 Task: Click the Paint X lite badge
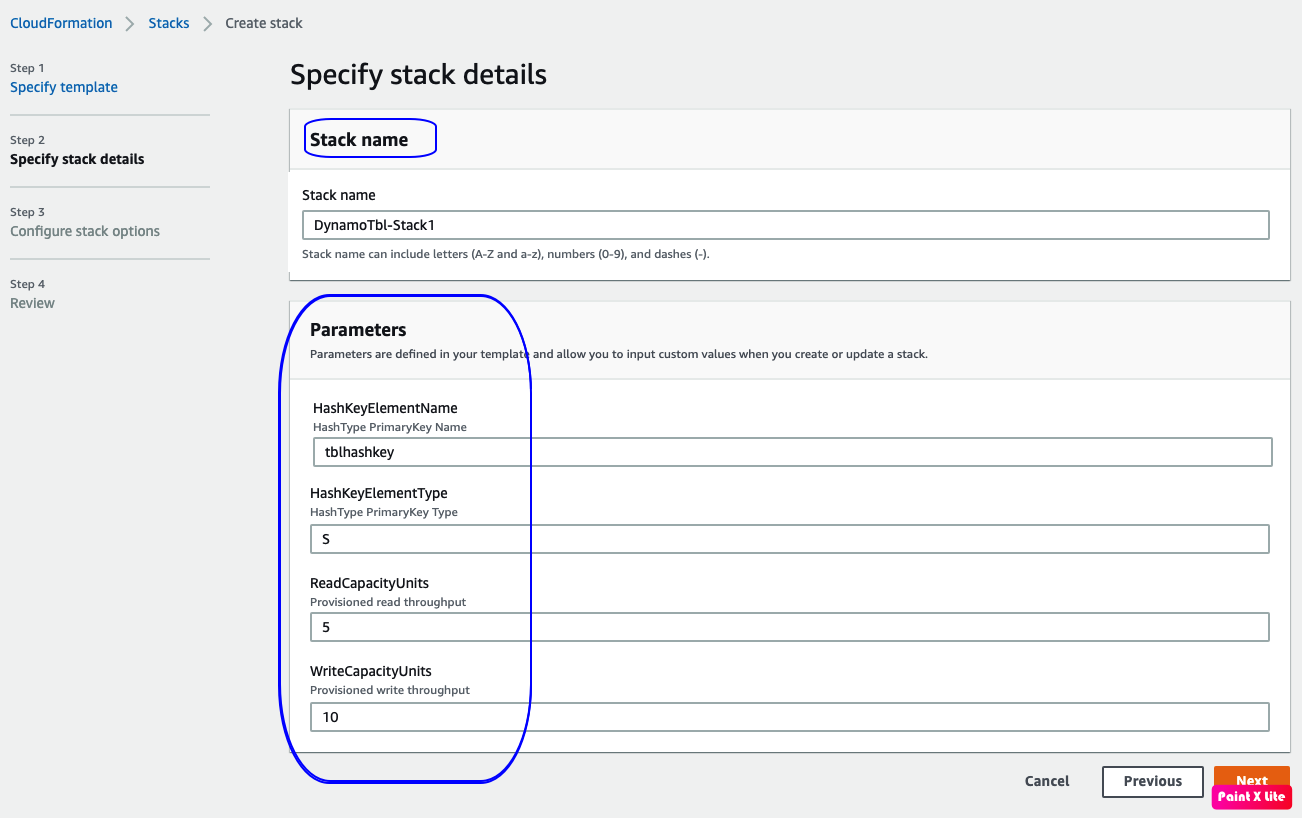[x=1251, y=797]
